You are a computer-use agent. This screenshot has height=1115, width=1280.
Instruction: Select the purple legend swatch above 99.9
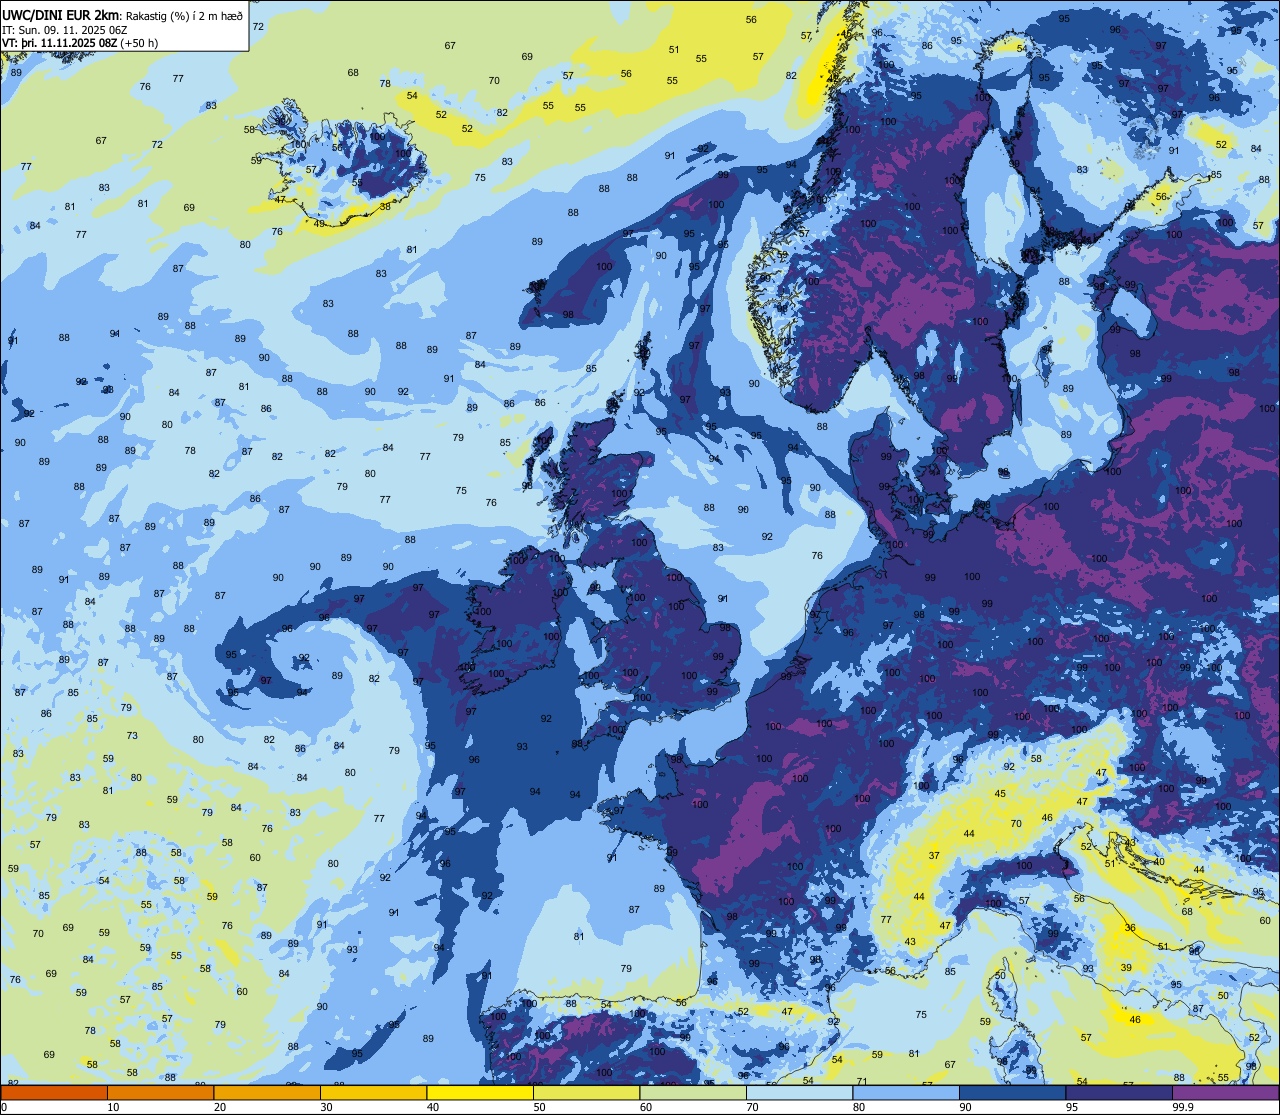[1225, 1092]
